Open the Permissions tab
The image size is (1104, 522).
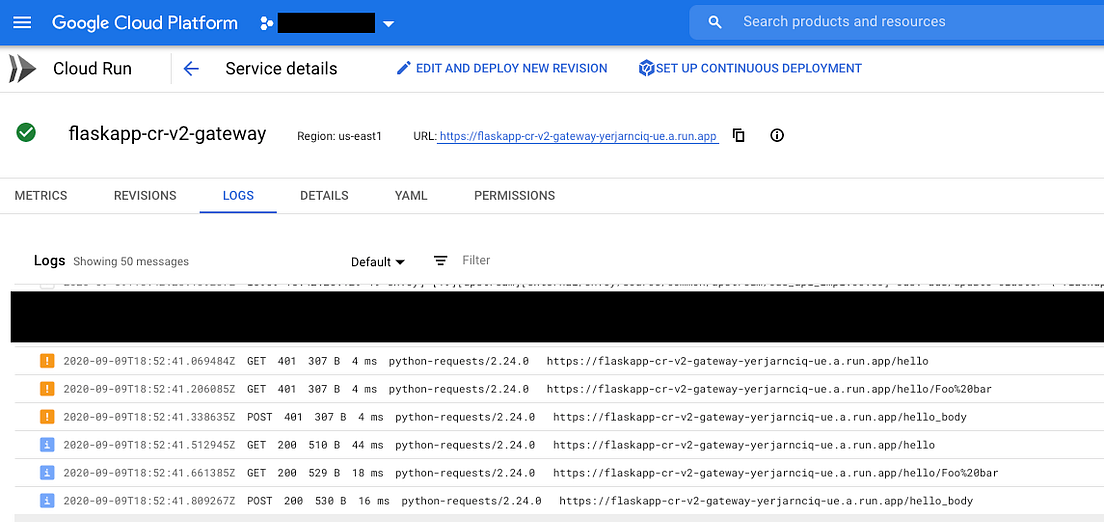click(x=515, y=196)
